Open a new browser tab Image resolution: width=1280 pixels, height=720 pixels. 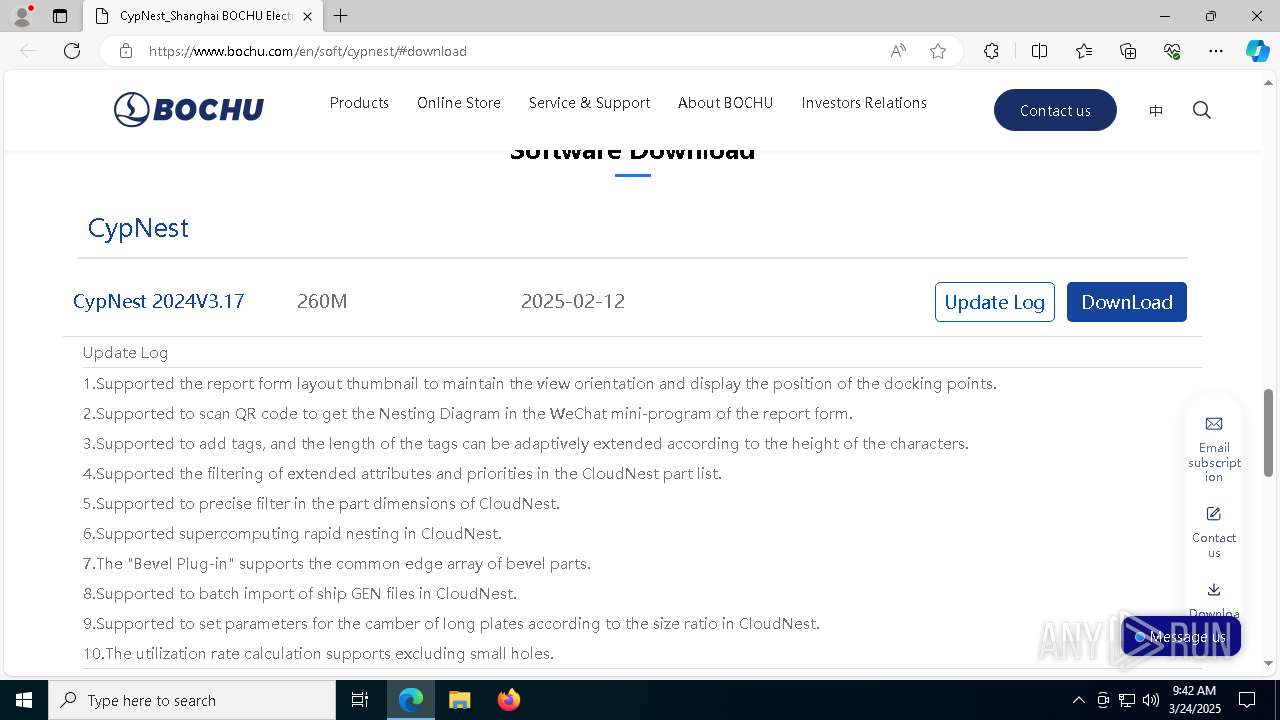pyautogui.click(x=341, y=16)
